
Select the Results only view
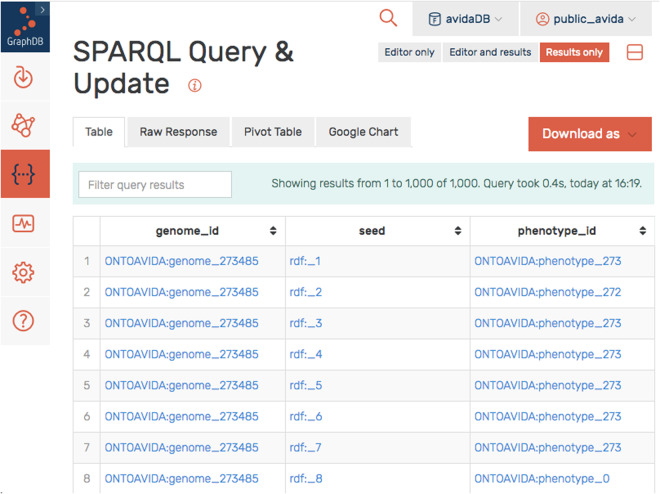click(x=574, y=52)
